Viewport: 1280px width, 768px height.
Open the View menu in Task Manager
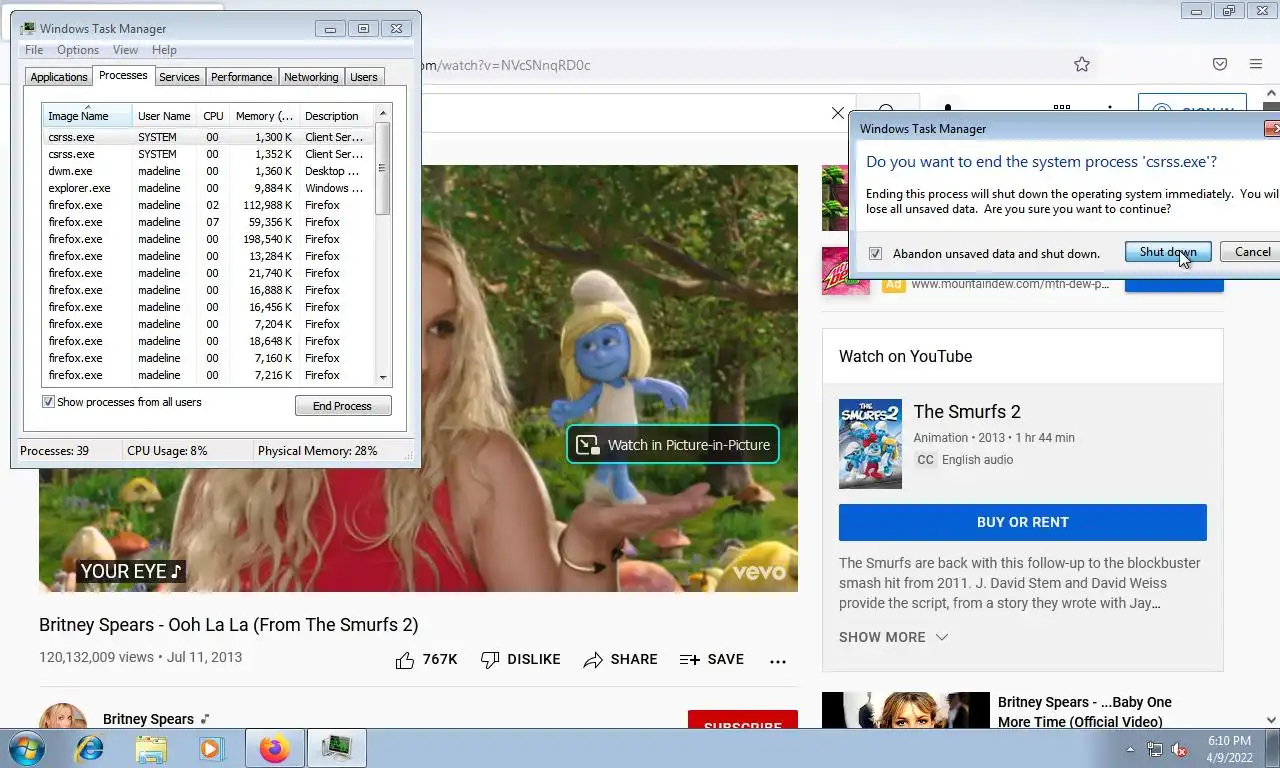[x=125, y=50]
